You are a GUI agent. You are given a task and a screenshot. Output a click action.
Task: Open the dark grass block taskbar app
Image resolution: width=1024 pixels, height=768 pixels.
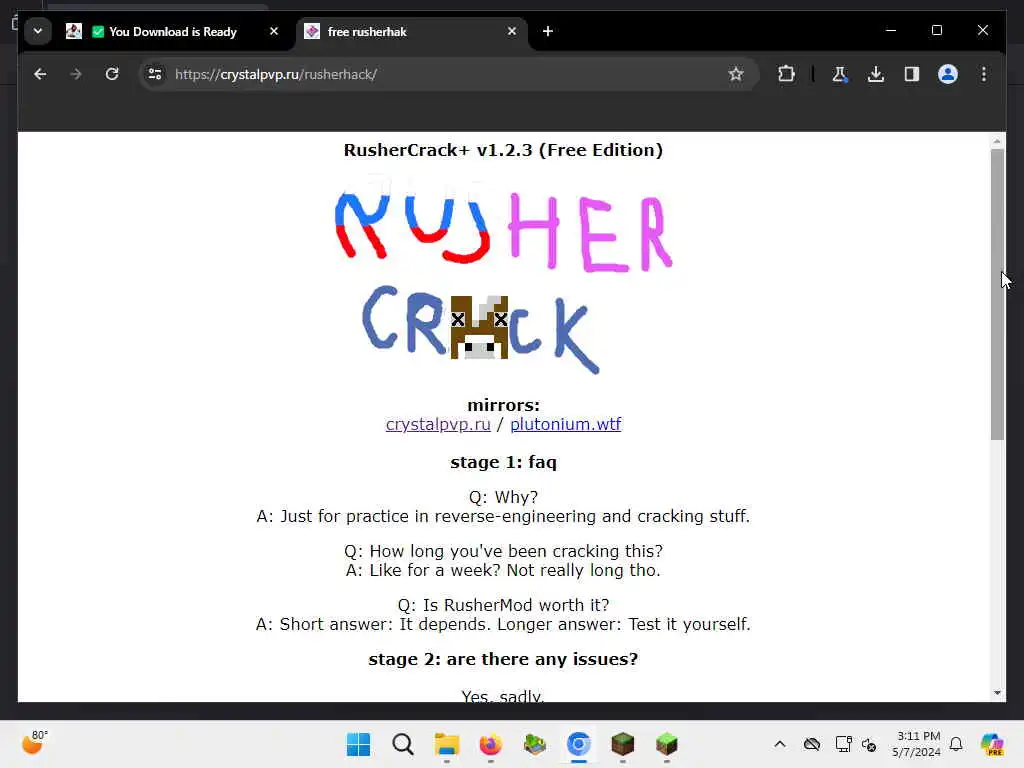(622, 744)
